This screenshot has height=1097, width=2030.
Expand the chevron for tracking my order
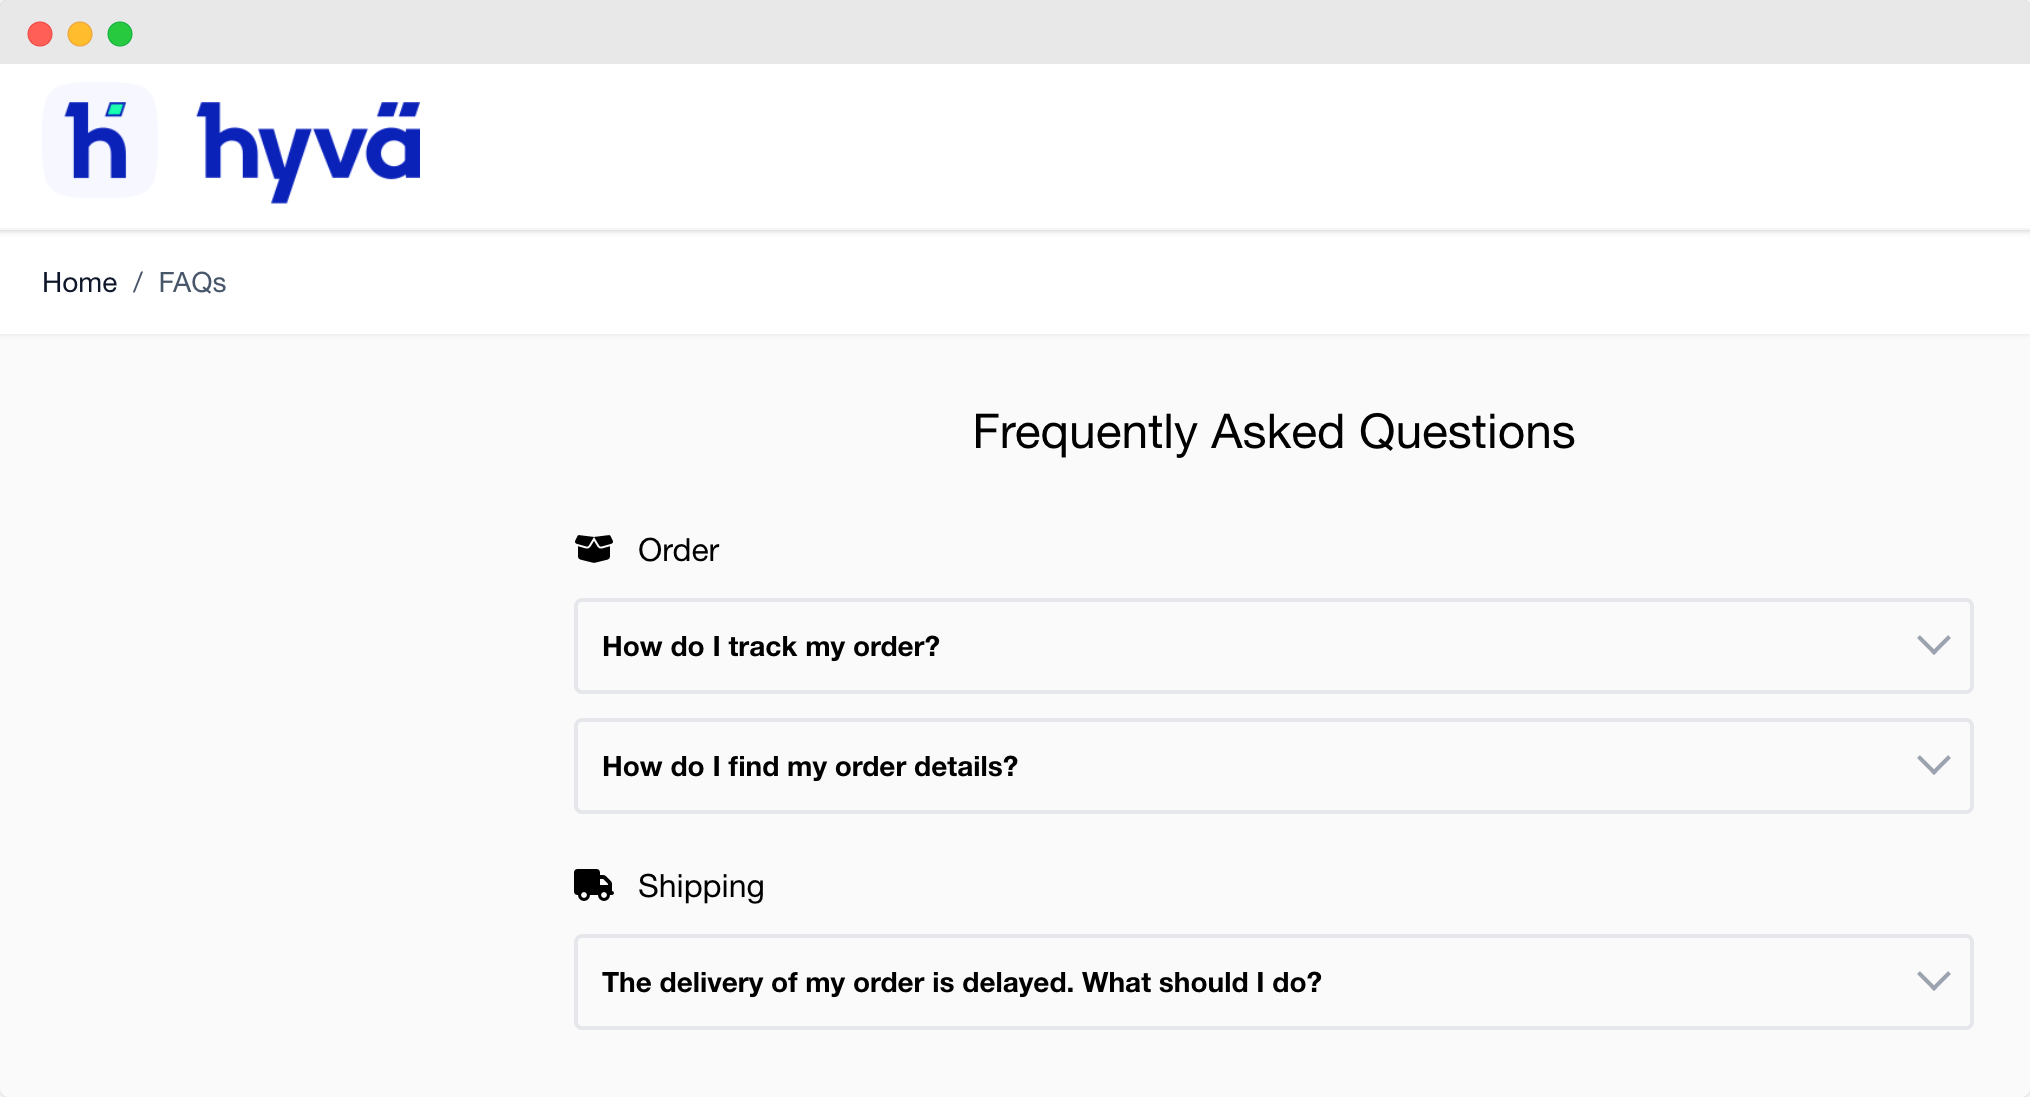point(1933,645)
